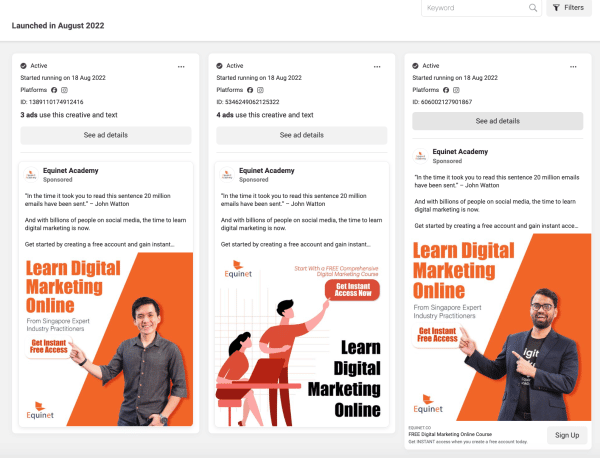Image resolution: width=600 pixels, height=458 pixels.
Task: Open three-dot menu for ad ID 5346249062125322
Action: tap(377, 67)
